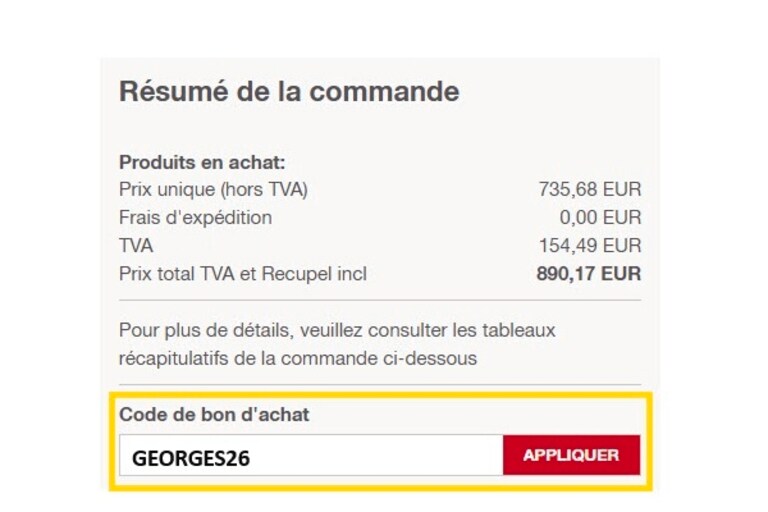This screenshot has height=512, width=768.
Task: Click the 735,68 EUR price value
Action: (589, 189)
